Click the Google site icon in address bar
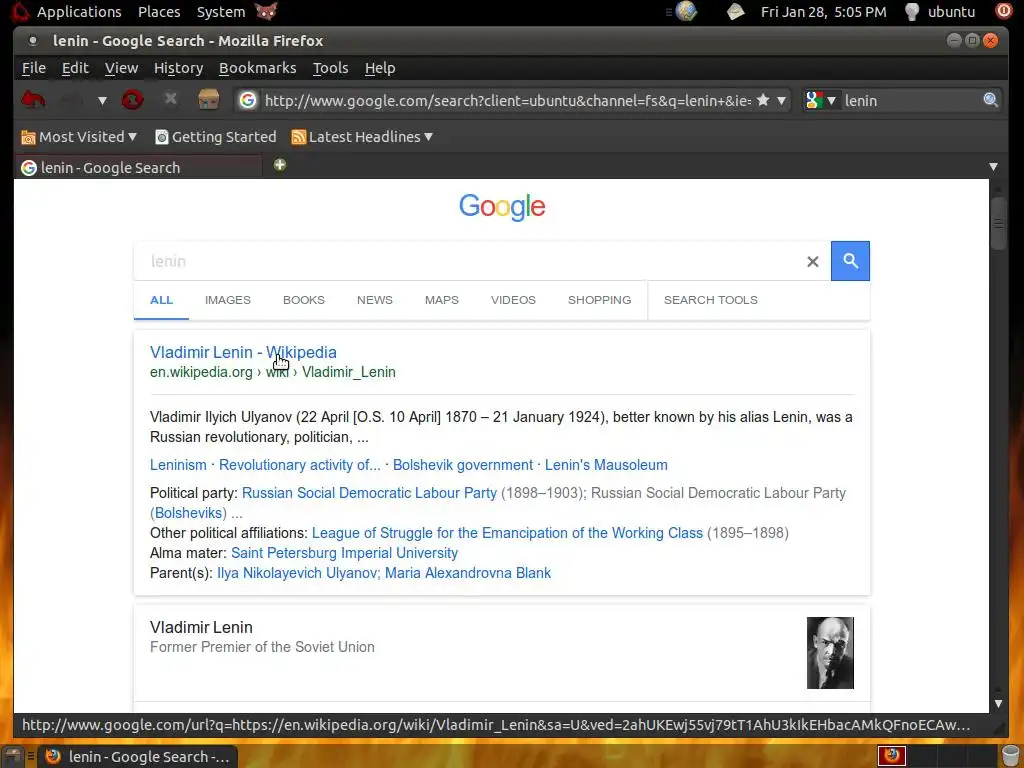The image size is (1024, 768). click(248, 100)
